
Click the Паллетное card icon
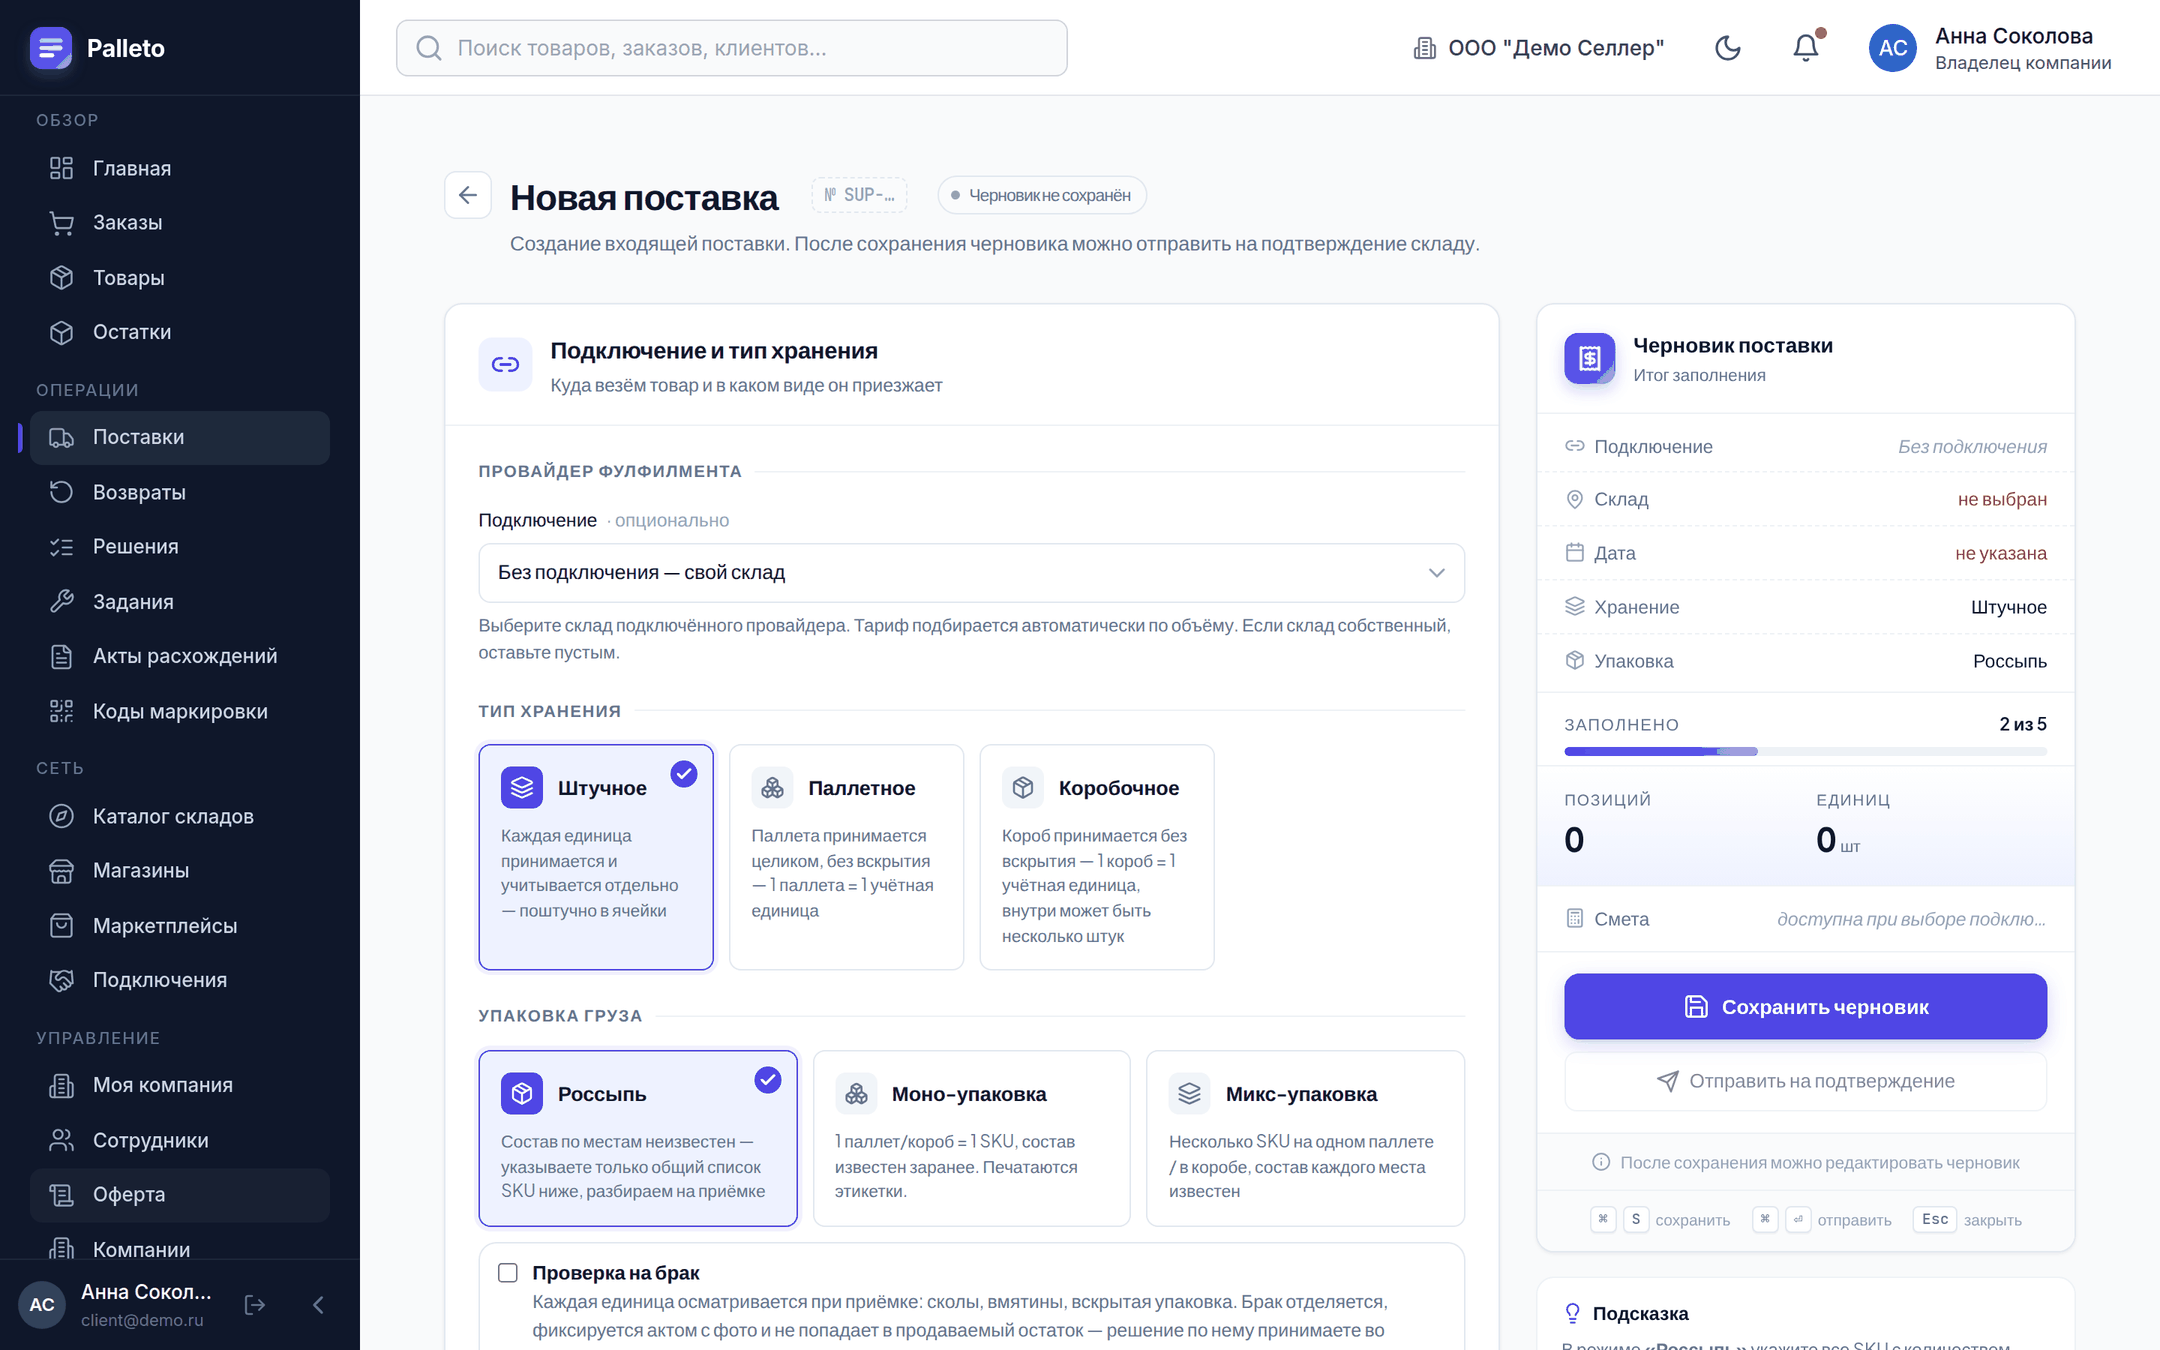click(772, 788)
